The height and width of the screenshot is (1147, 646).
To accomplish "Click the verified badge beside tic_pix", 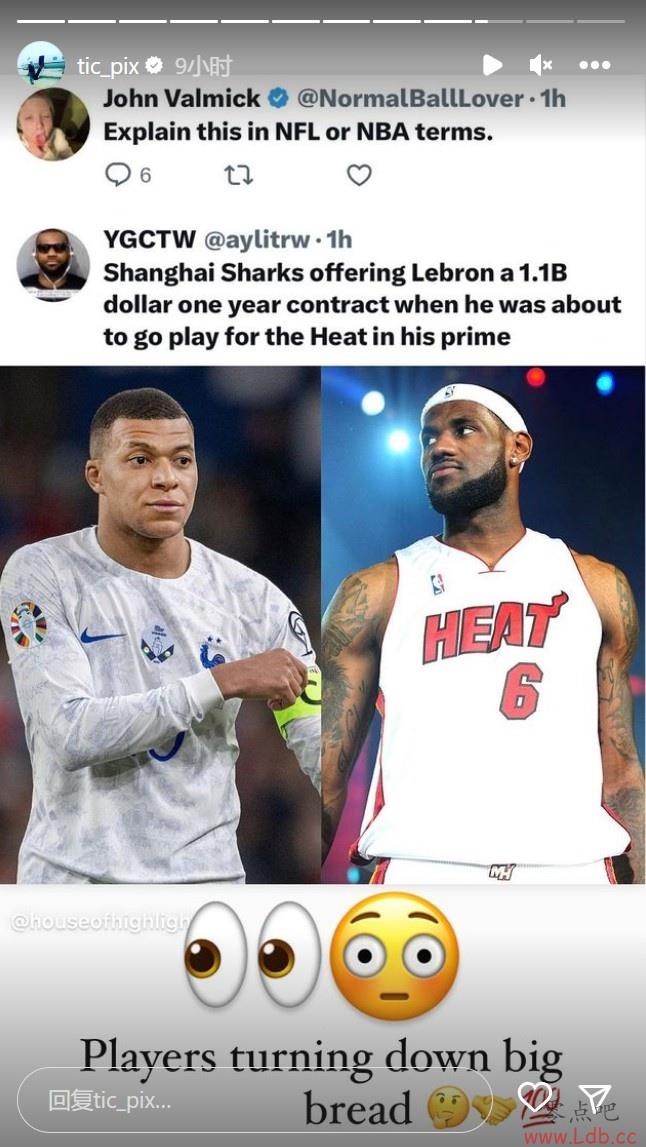I will (154, 66).
